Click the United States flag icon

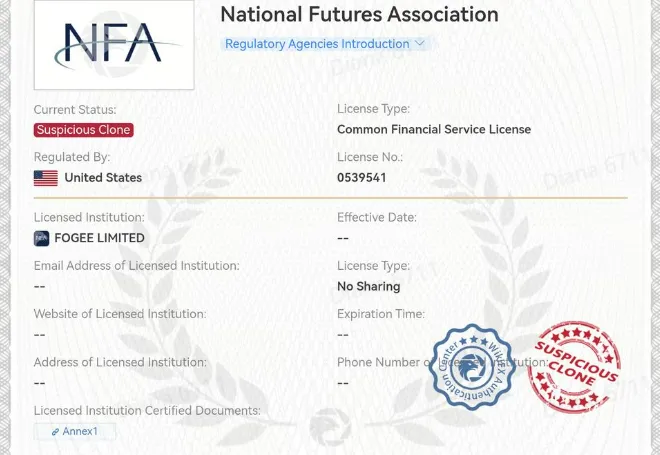click(46, 178)
